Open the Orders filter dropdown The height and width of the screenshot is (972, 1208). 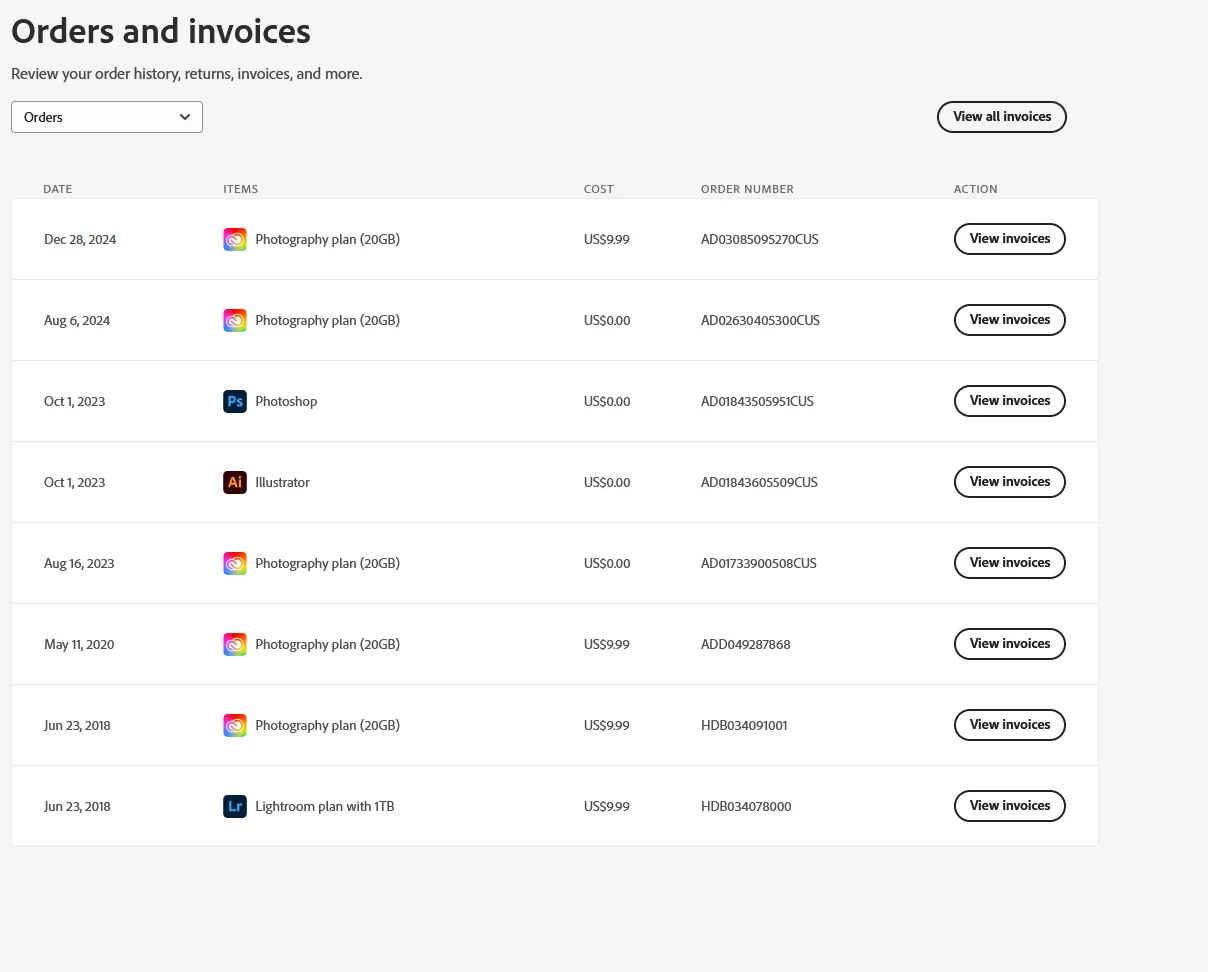coord(107,117)
